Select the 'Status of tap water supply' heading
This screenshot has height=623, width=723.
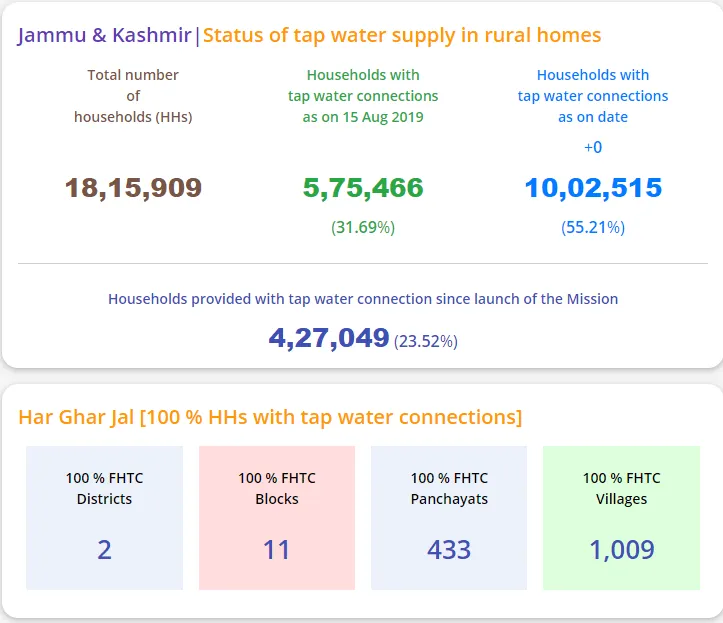pyautogui.click(x=402, y=36)
